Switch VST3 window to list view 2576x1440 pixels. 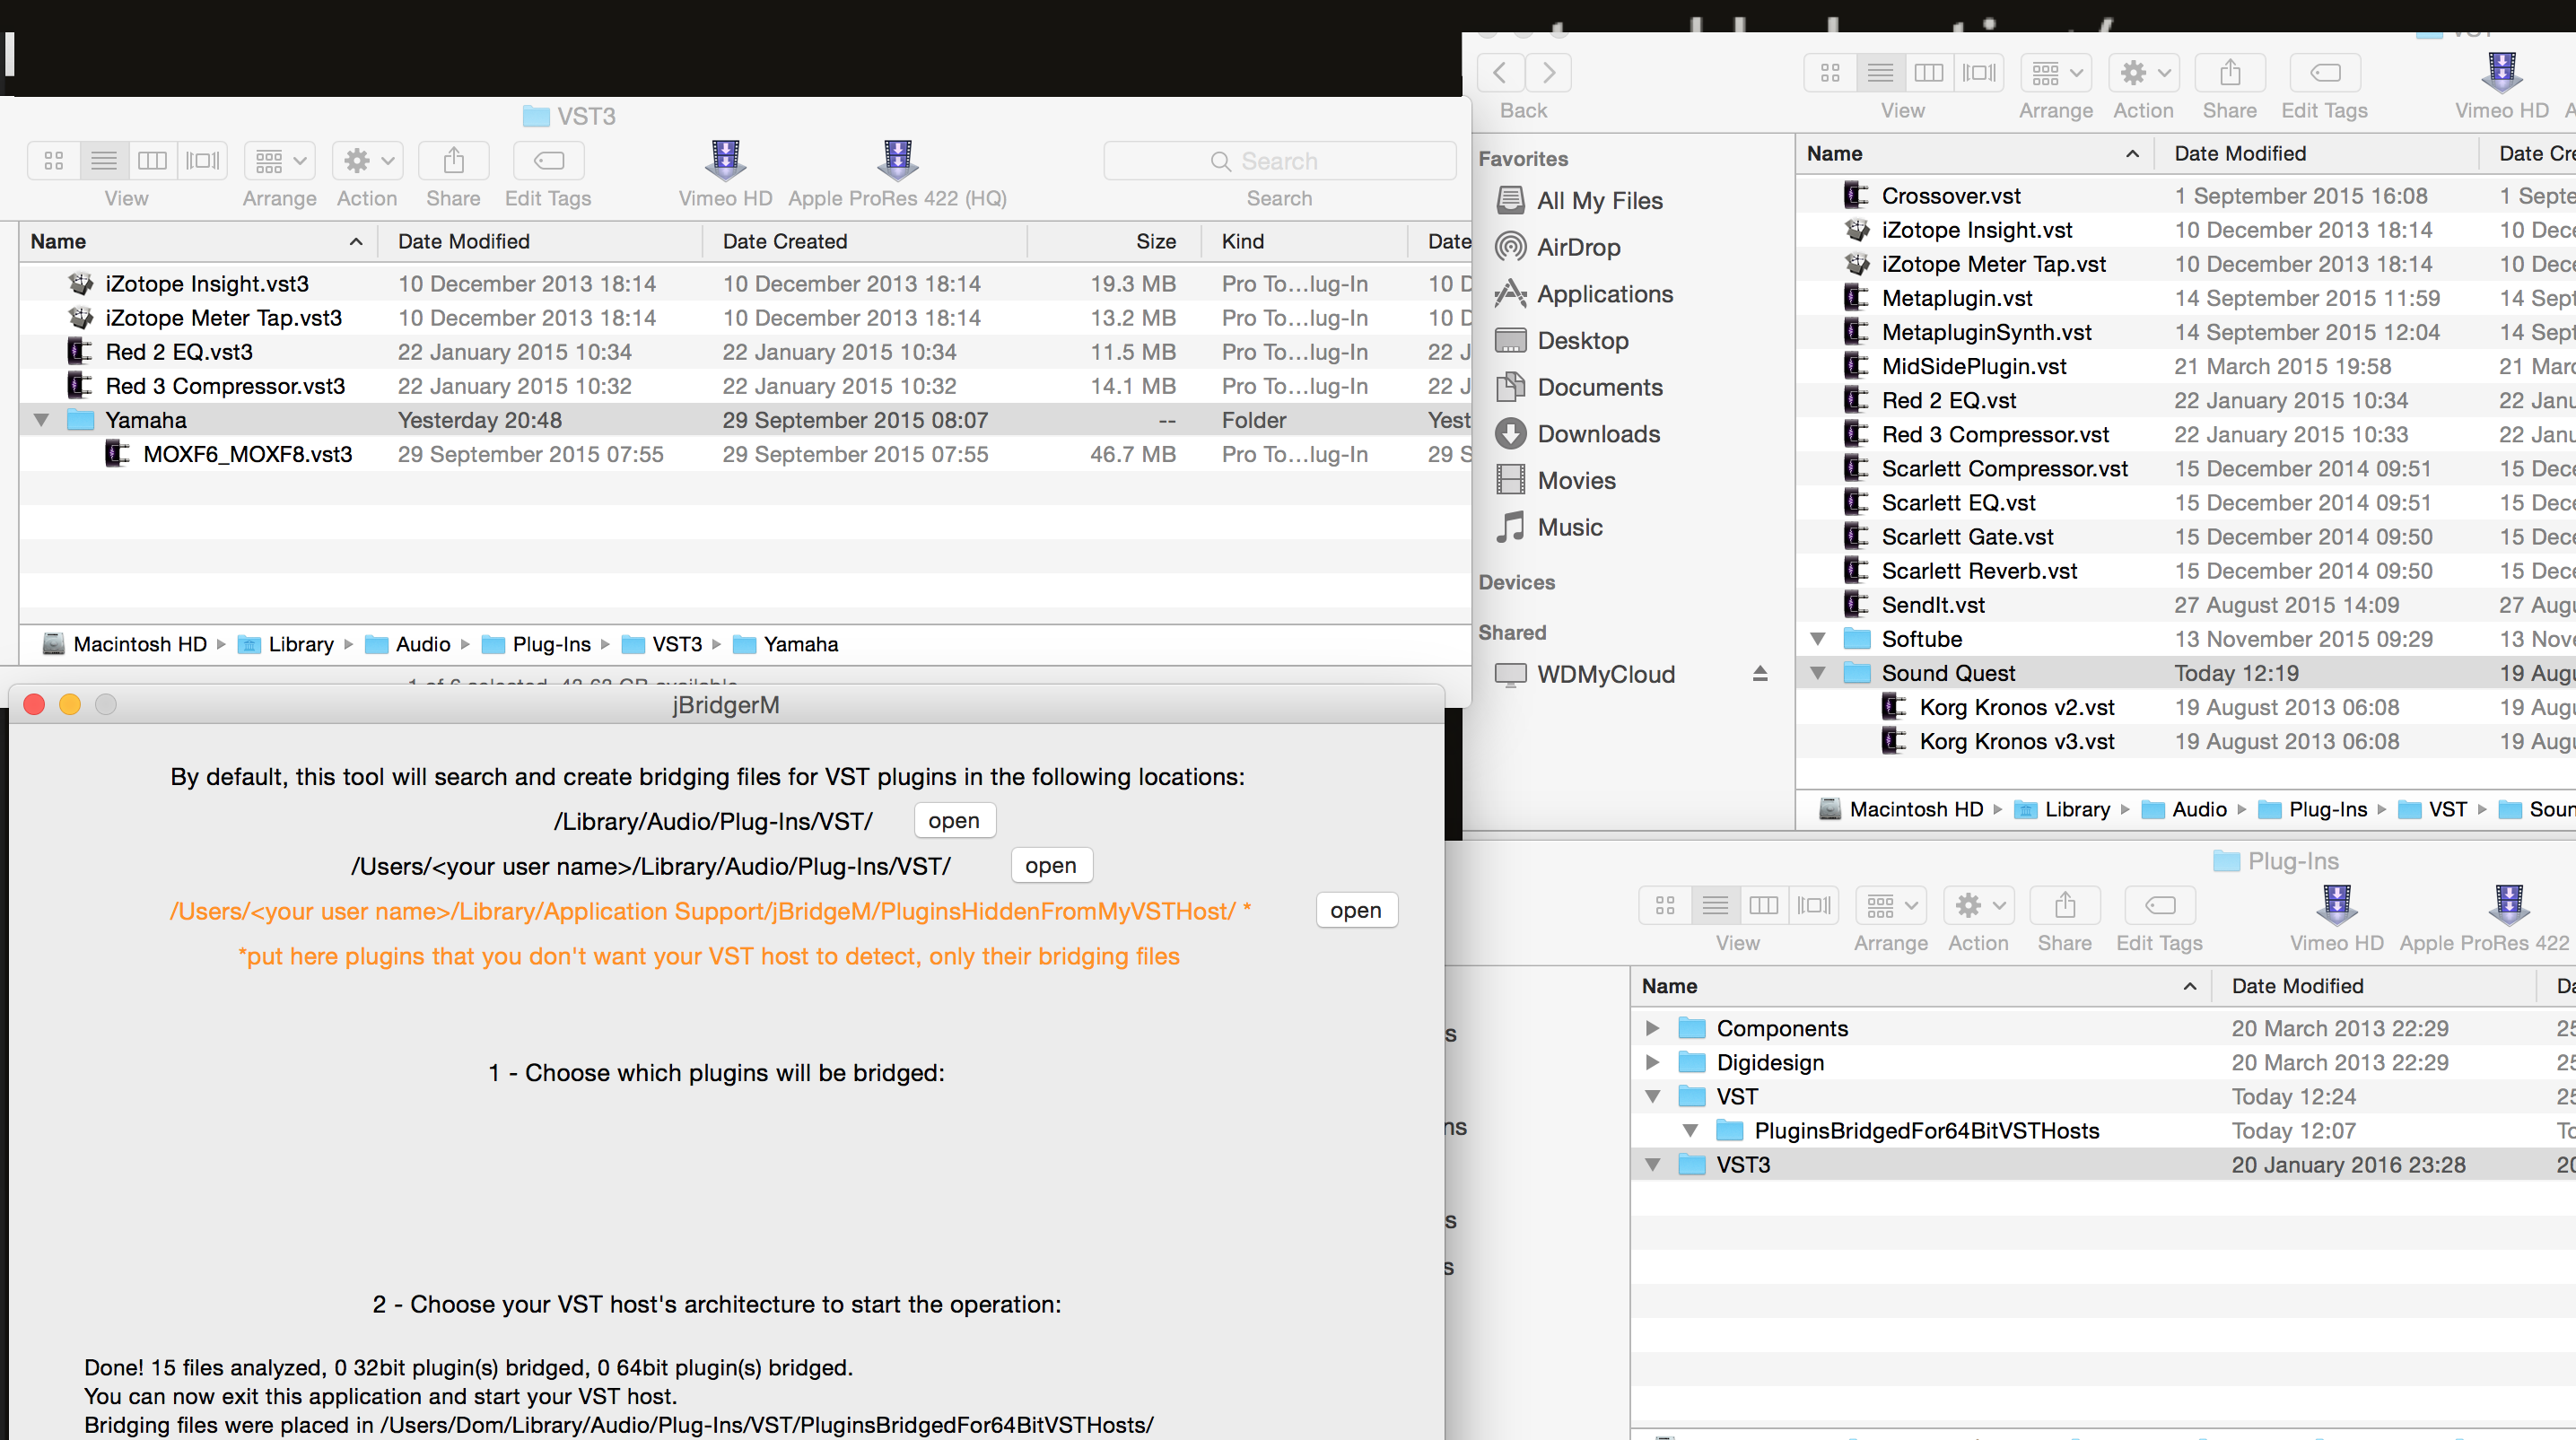[104, 161]
